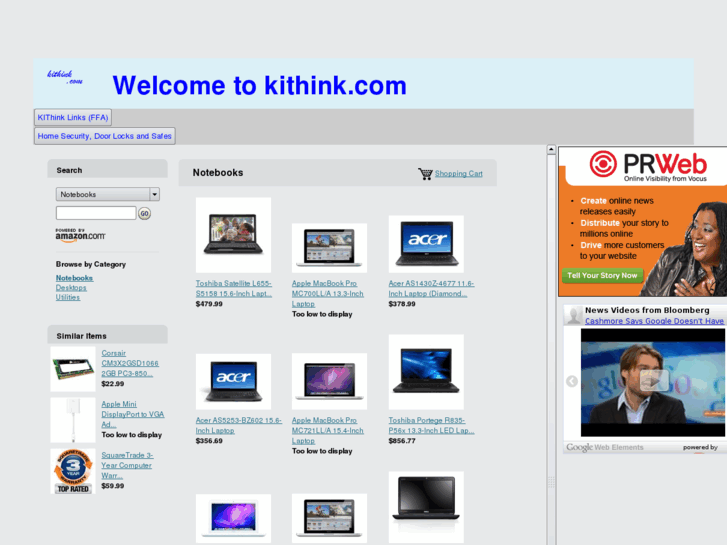Click the kithink.com logo
Image resolution: width=727 pixels, height=545 pixels.
(x=65, y=77)
